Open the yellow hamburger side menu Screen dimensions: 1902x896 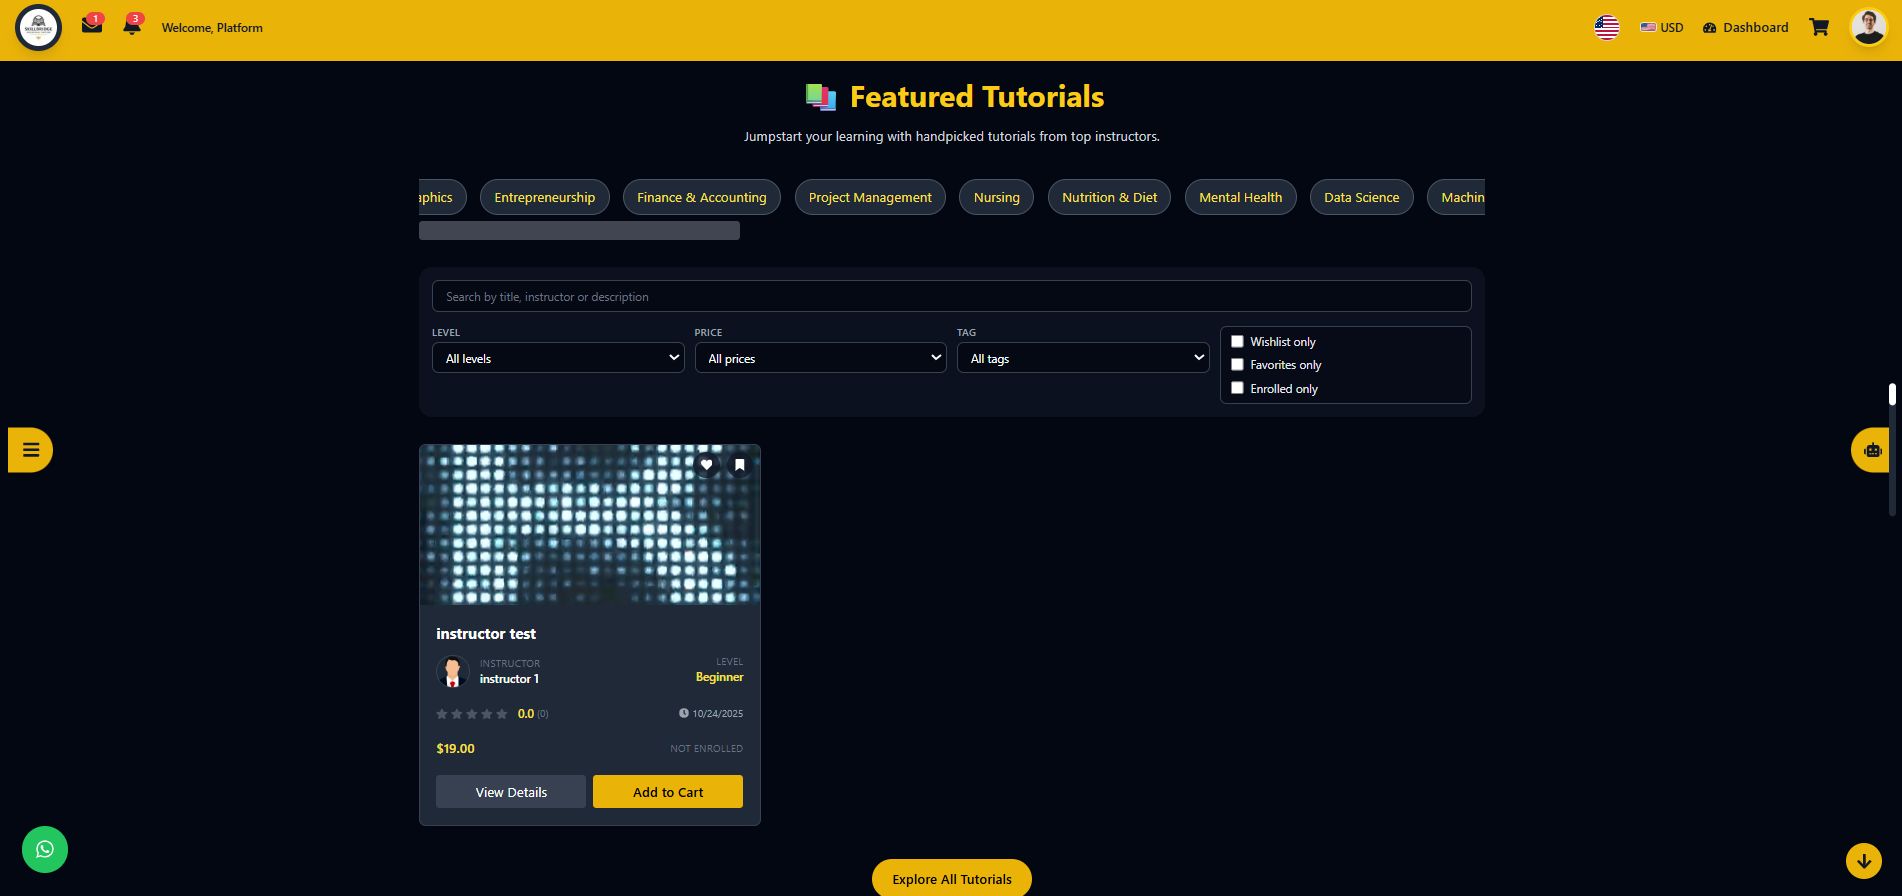pos(30,450)
